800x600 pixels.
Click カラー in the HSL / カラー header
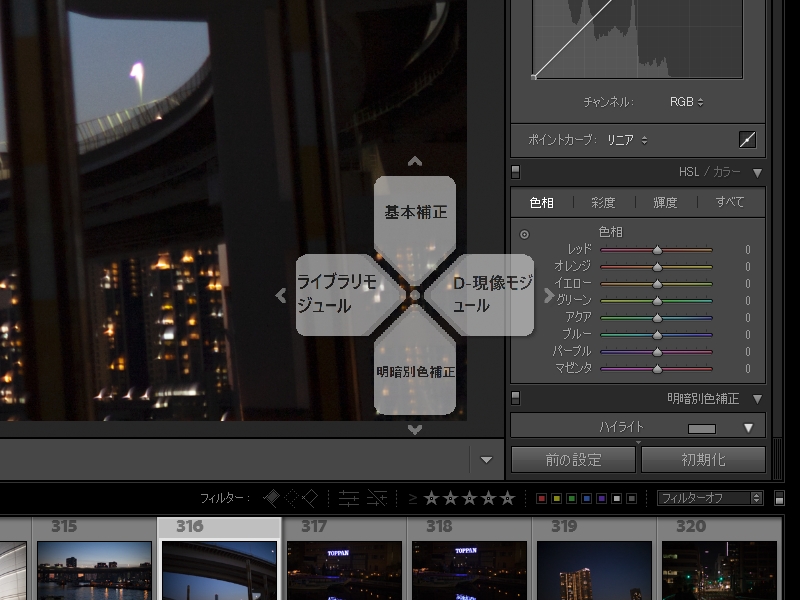click(727, 172)
